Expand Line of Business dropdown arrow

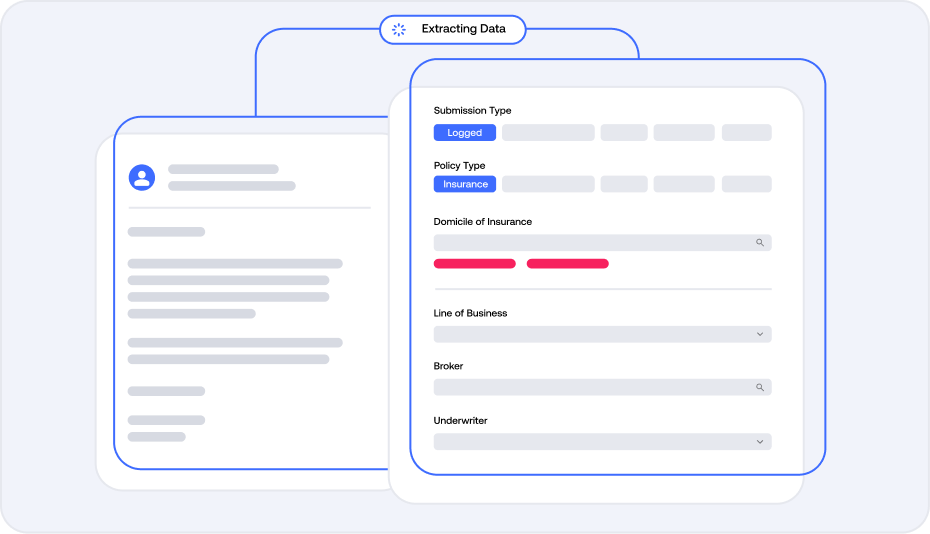pos(759,334)
